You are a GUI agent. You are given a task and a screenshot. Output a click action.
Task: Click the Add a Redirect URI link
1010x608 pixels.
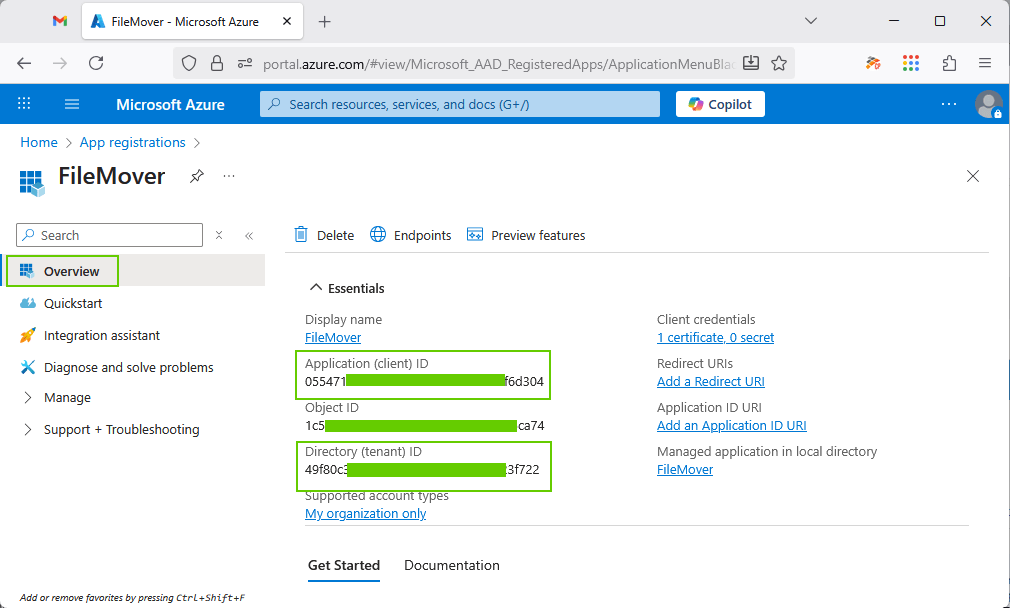pyautogui.click(x=710, y=381)
